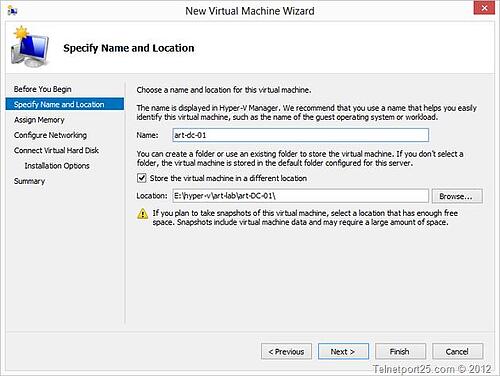Click 'Choose a name and location' text
500x376 pixels.
coord(224,90)
